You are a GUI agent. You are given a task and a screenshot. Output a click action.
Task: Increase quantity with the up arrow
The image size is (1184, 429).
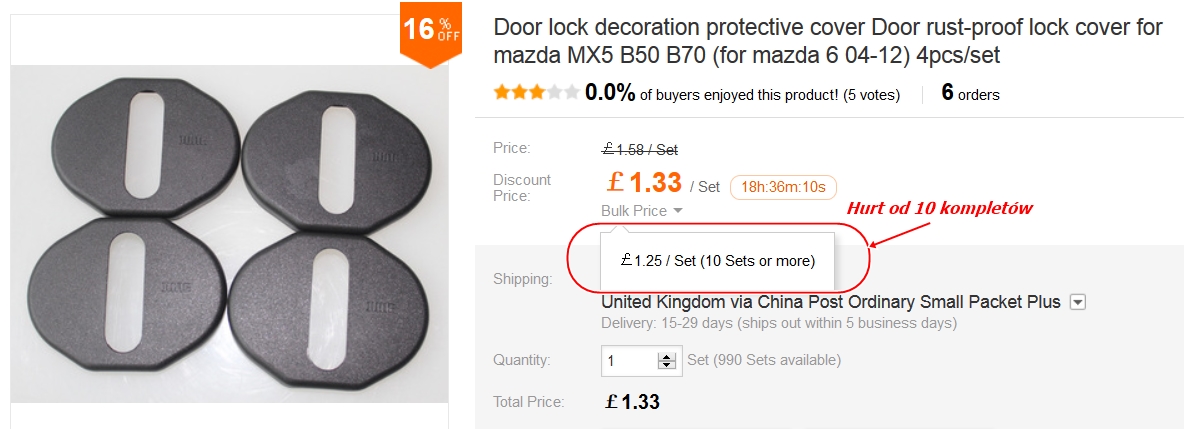point(666,355)
